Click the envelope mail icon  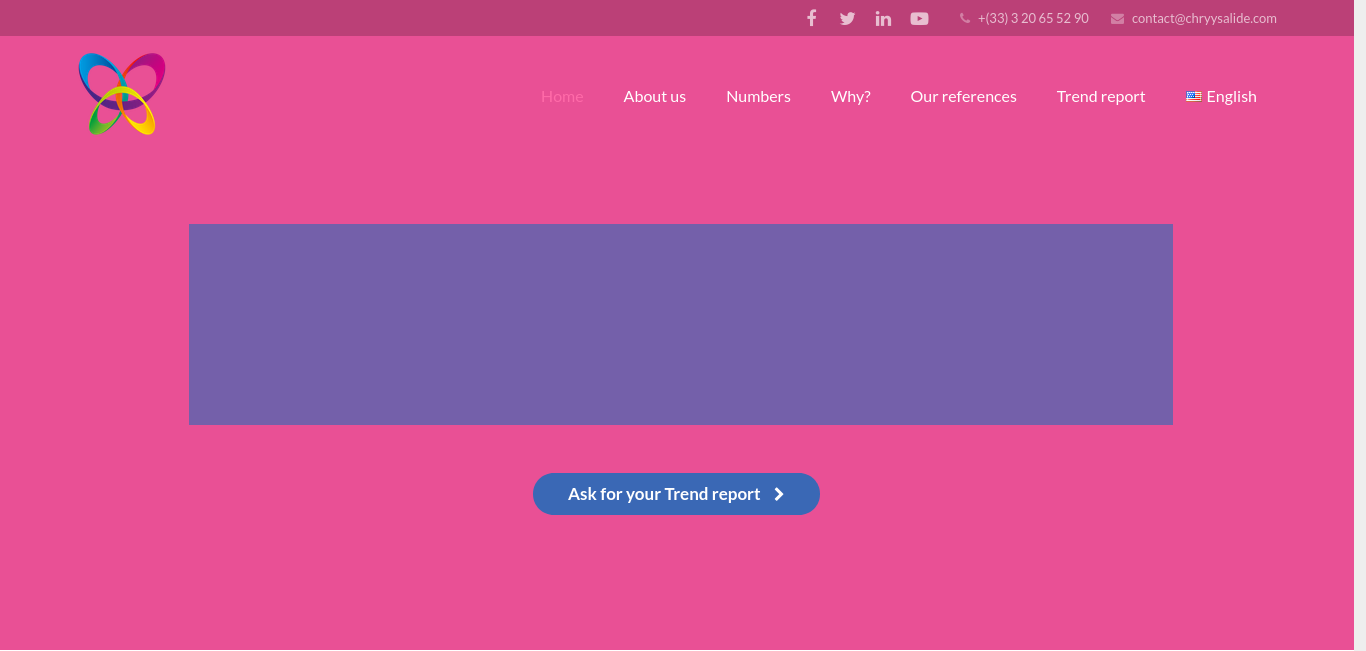click(x=1117, y=18)
